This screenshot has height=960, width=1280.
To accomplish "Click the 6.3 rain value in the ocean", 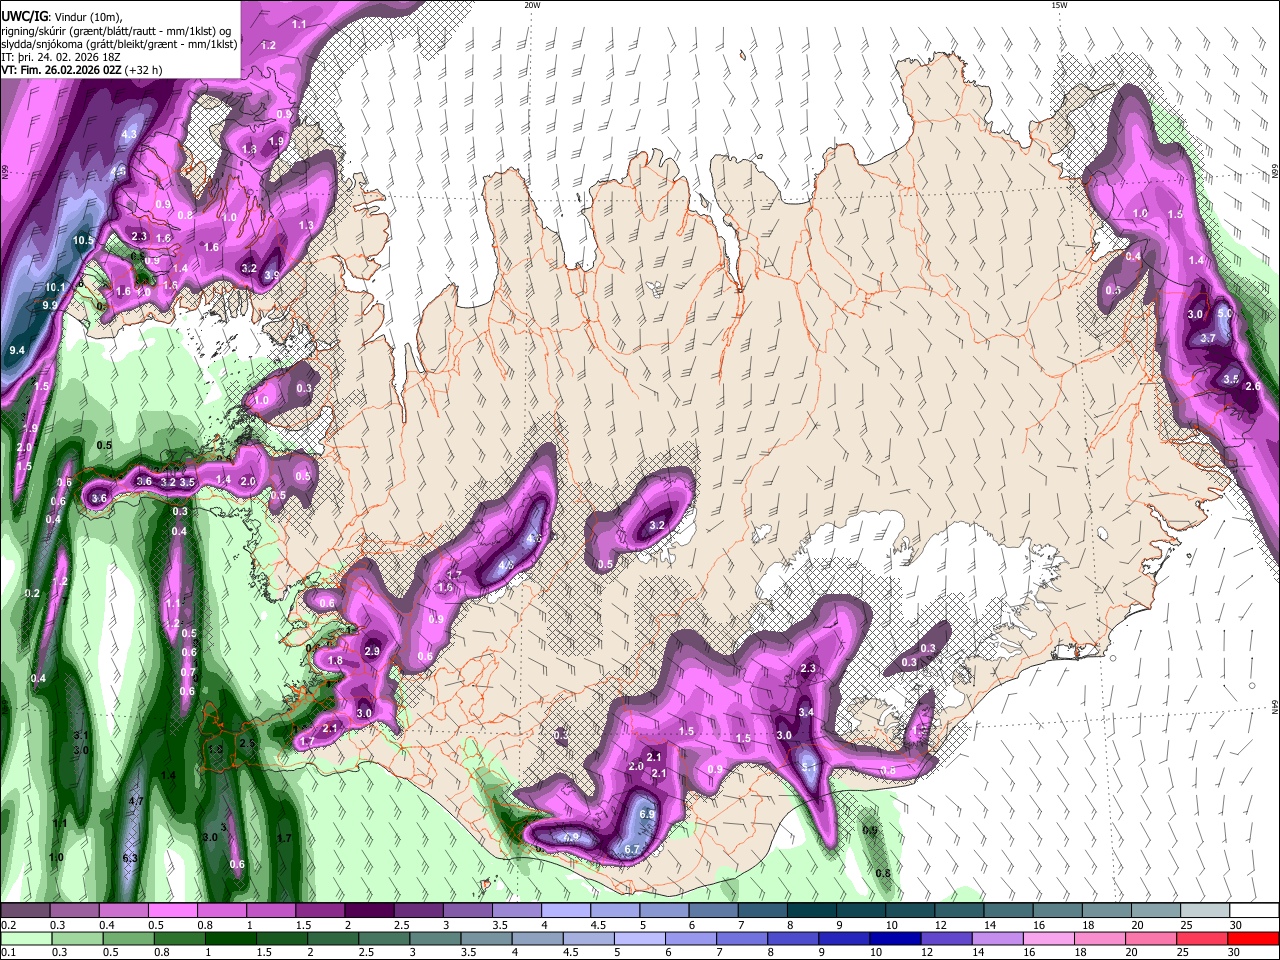I will (130, 858).
